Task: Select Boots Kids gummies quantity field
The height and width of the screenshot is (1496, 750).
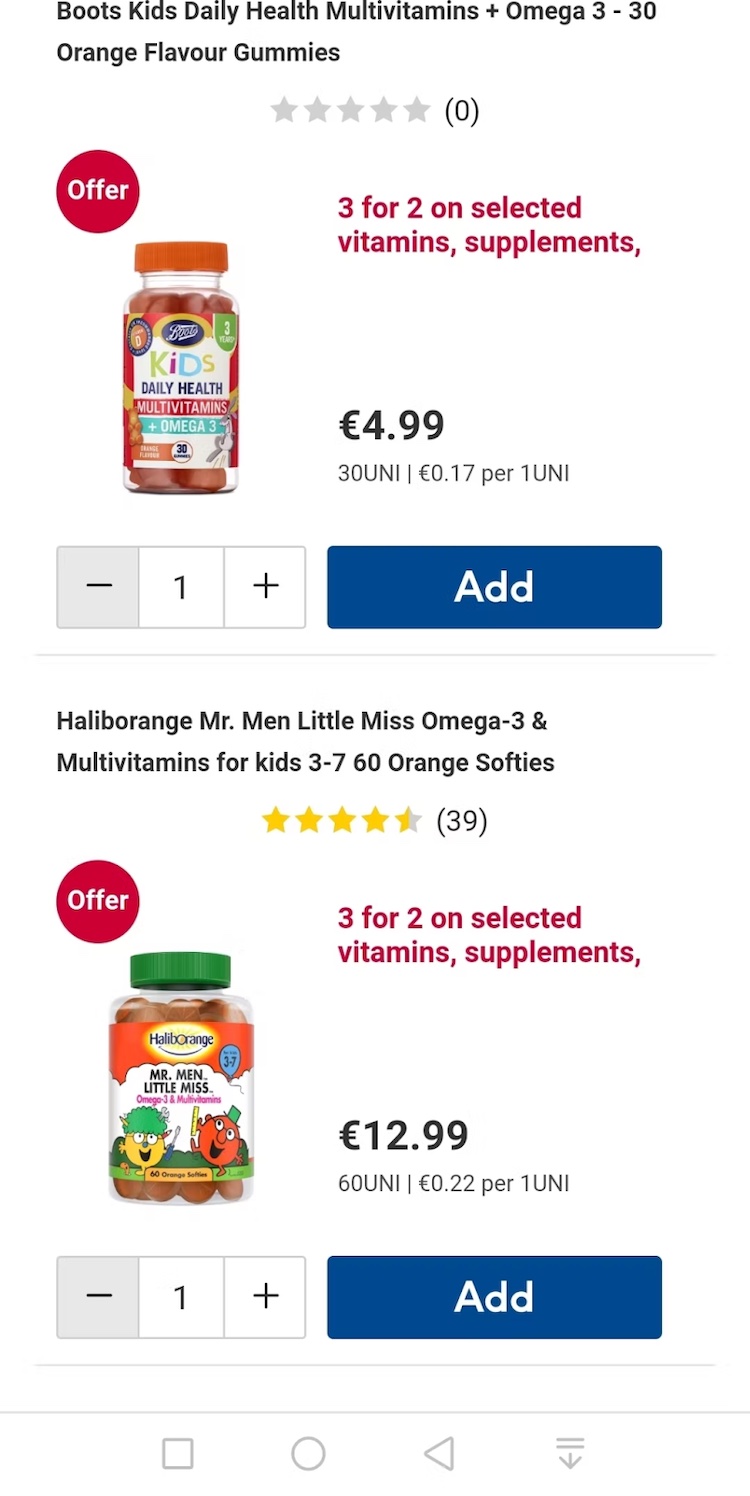Action: click(x=181, y=587)
